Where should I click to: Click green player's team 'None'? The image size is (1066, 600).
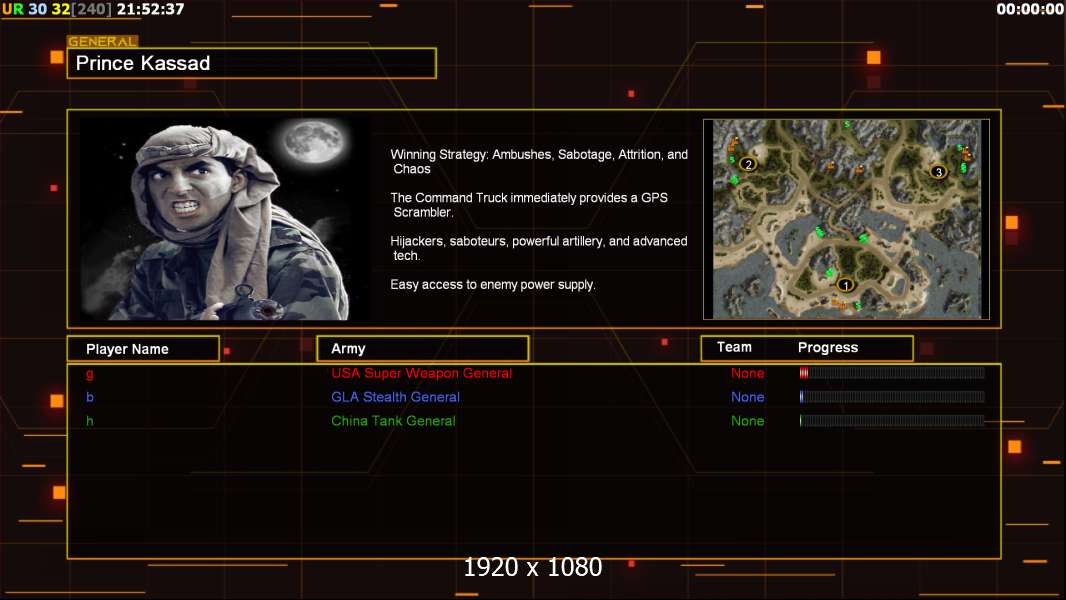(x=747, y=421)
